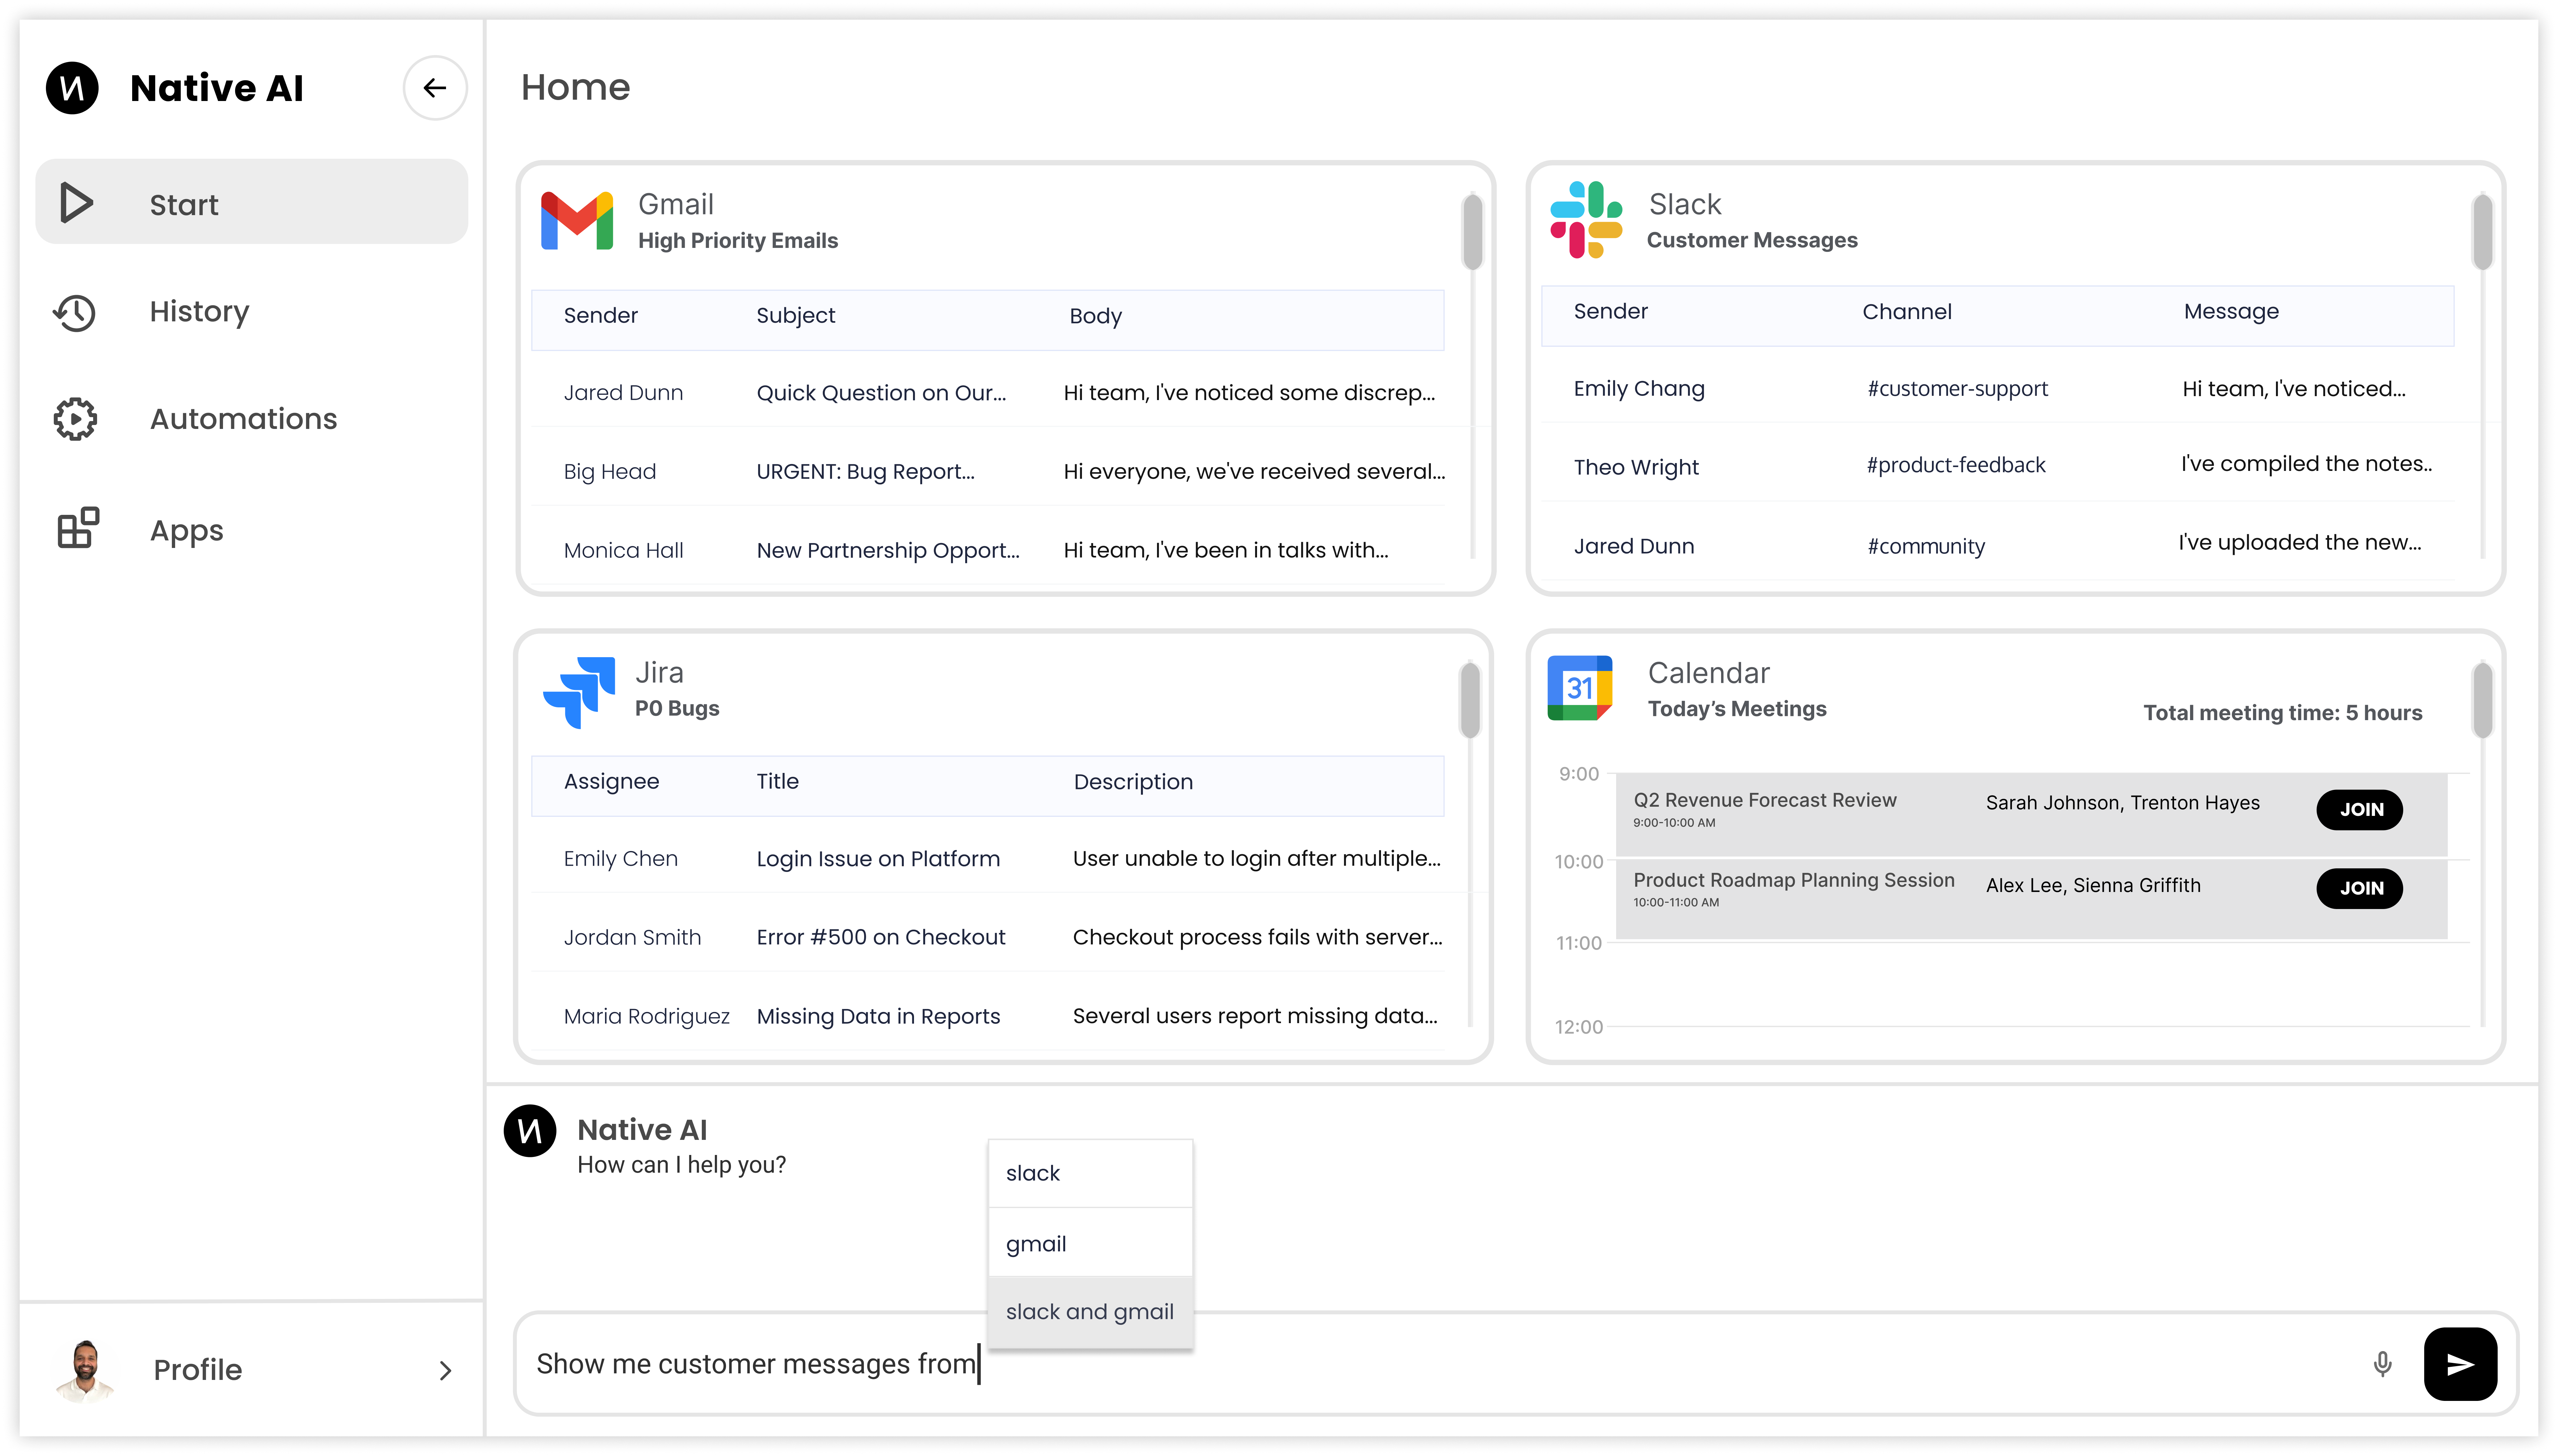Click the chat message input field
Viewport: 2558px width, 1456px height.
point(1600,1364)
